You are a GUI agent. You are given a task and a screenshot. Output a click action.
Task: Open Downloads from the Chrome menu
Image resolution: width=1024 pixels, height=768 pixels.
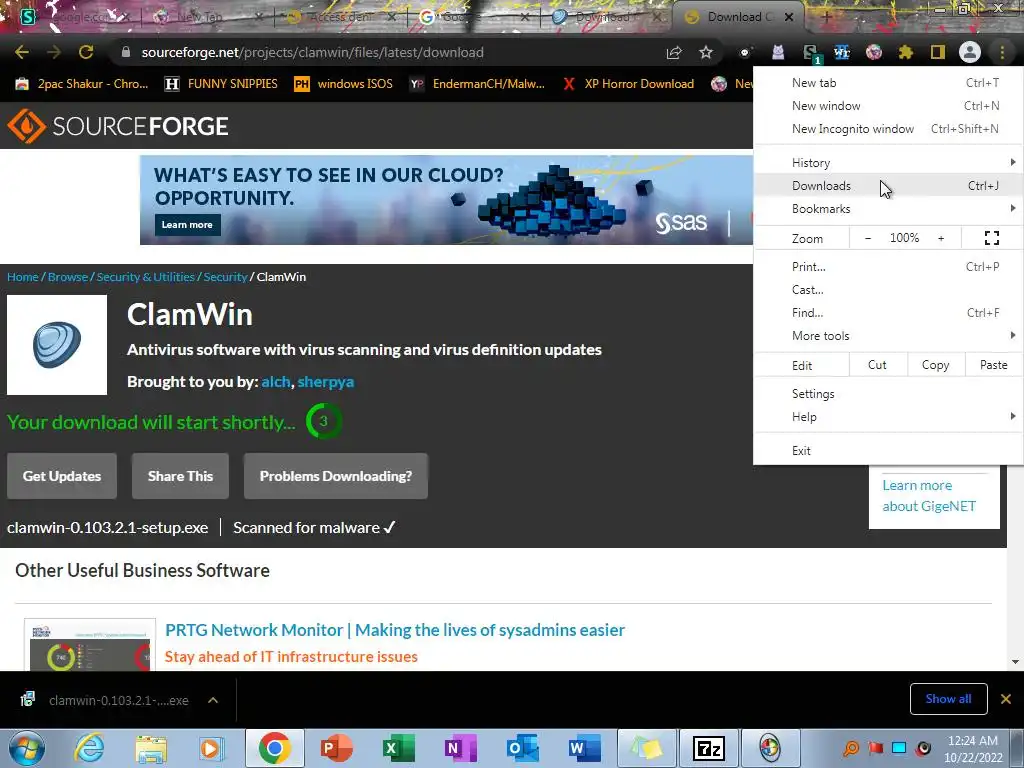[888, 185]
